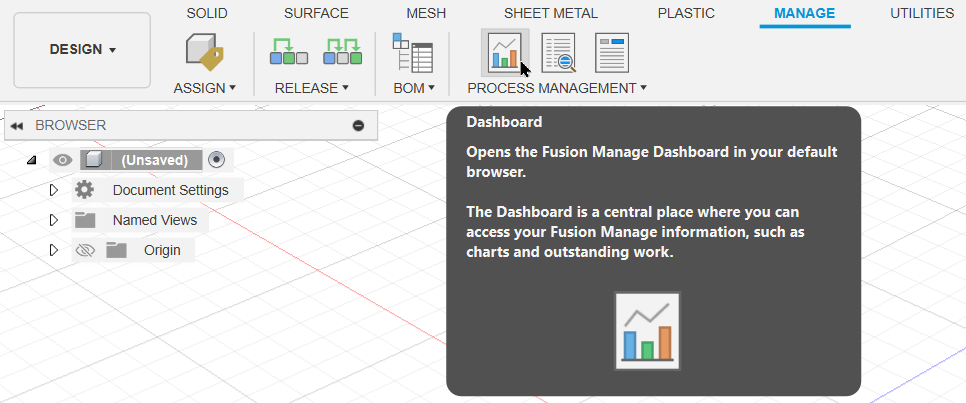Collapse the Unsaved root node triangle
This screenshot has height=403, width=966.
31,160
